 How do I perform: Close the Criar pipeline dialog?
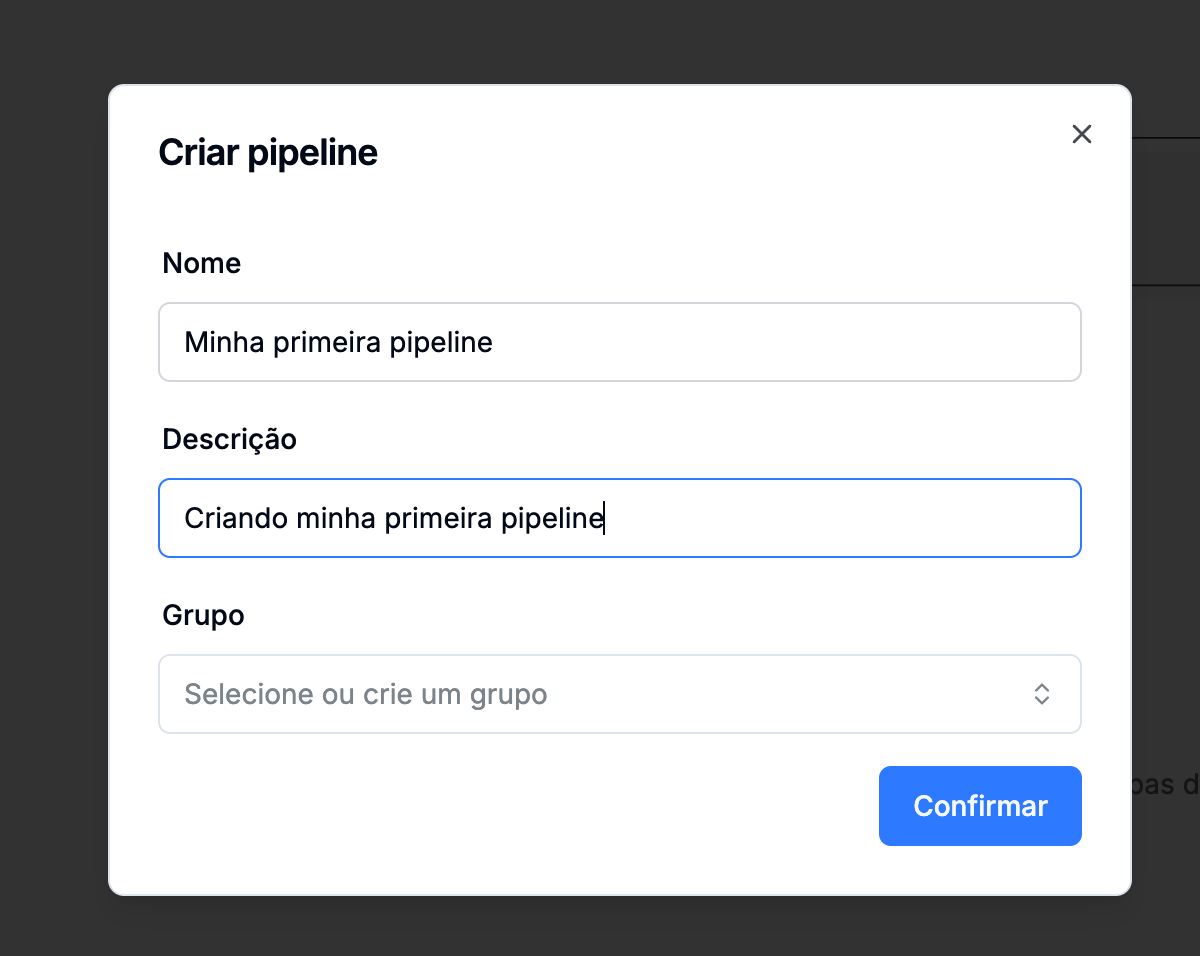pyautogui.click(x=1081, y=134)
